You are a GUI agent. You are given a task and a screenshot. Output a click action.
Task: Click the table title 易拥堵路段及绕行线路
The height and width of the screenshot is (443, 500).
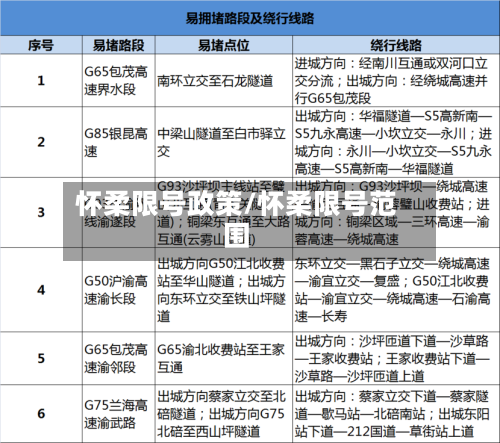250,18
